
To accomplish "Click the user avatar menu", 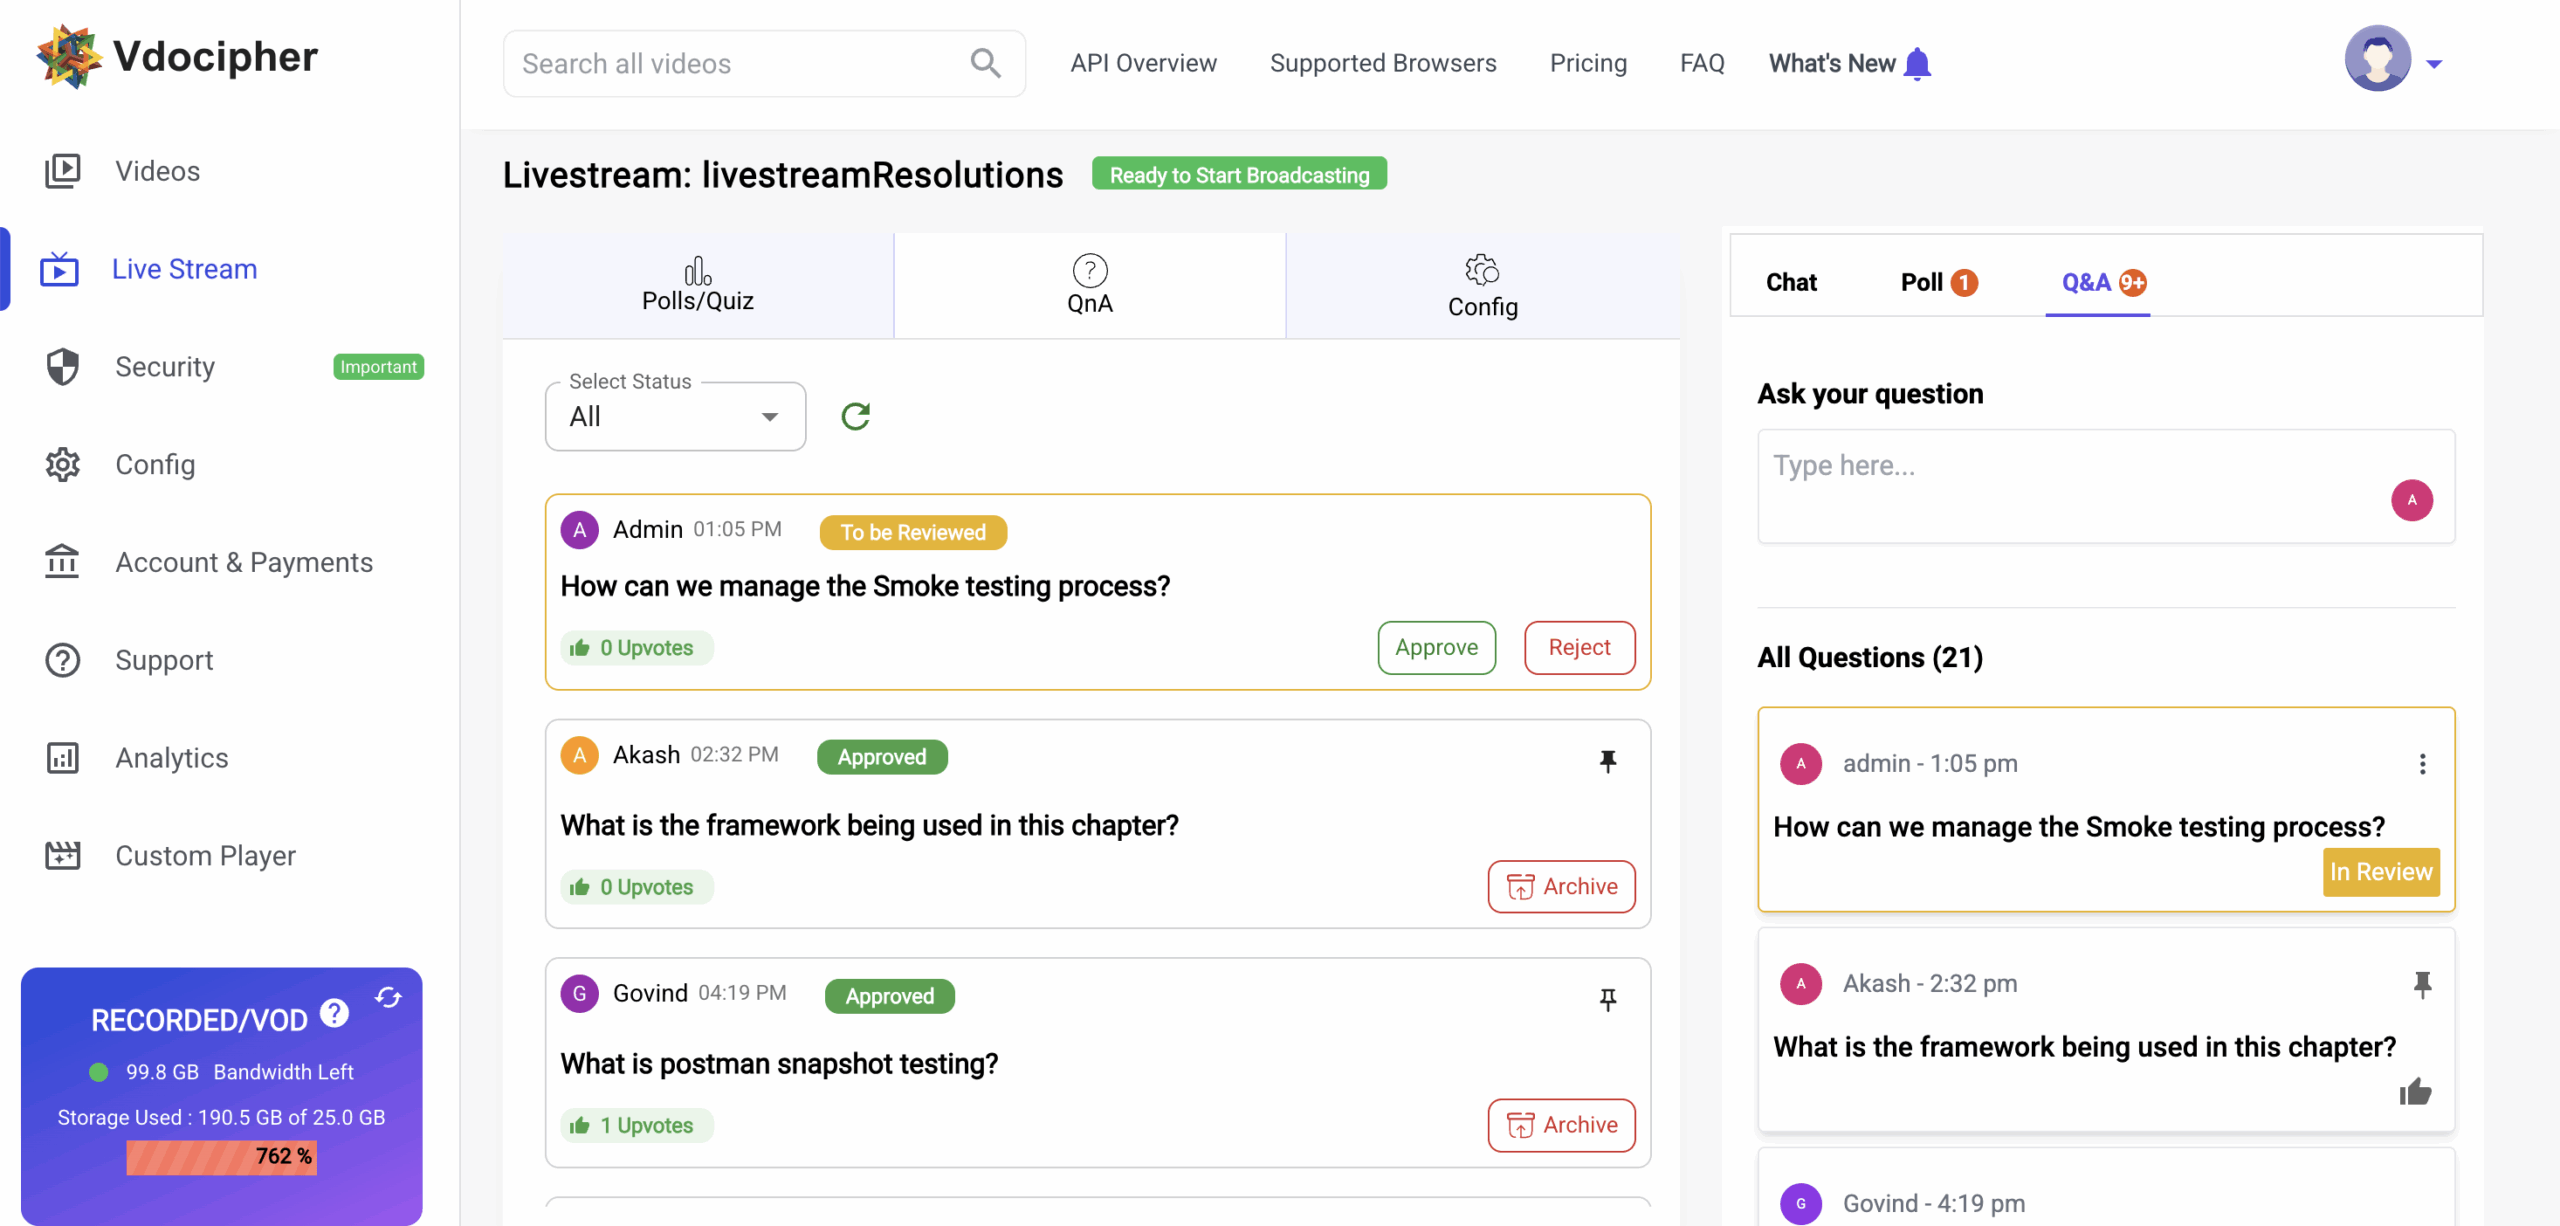I will 2377,59.
